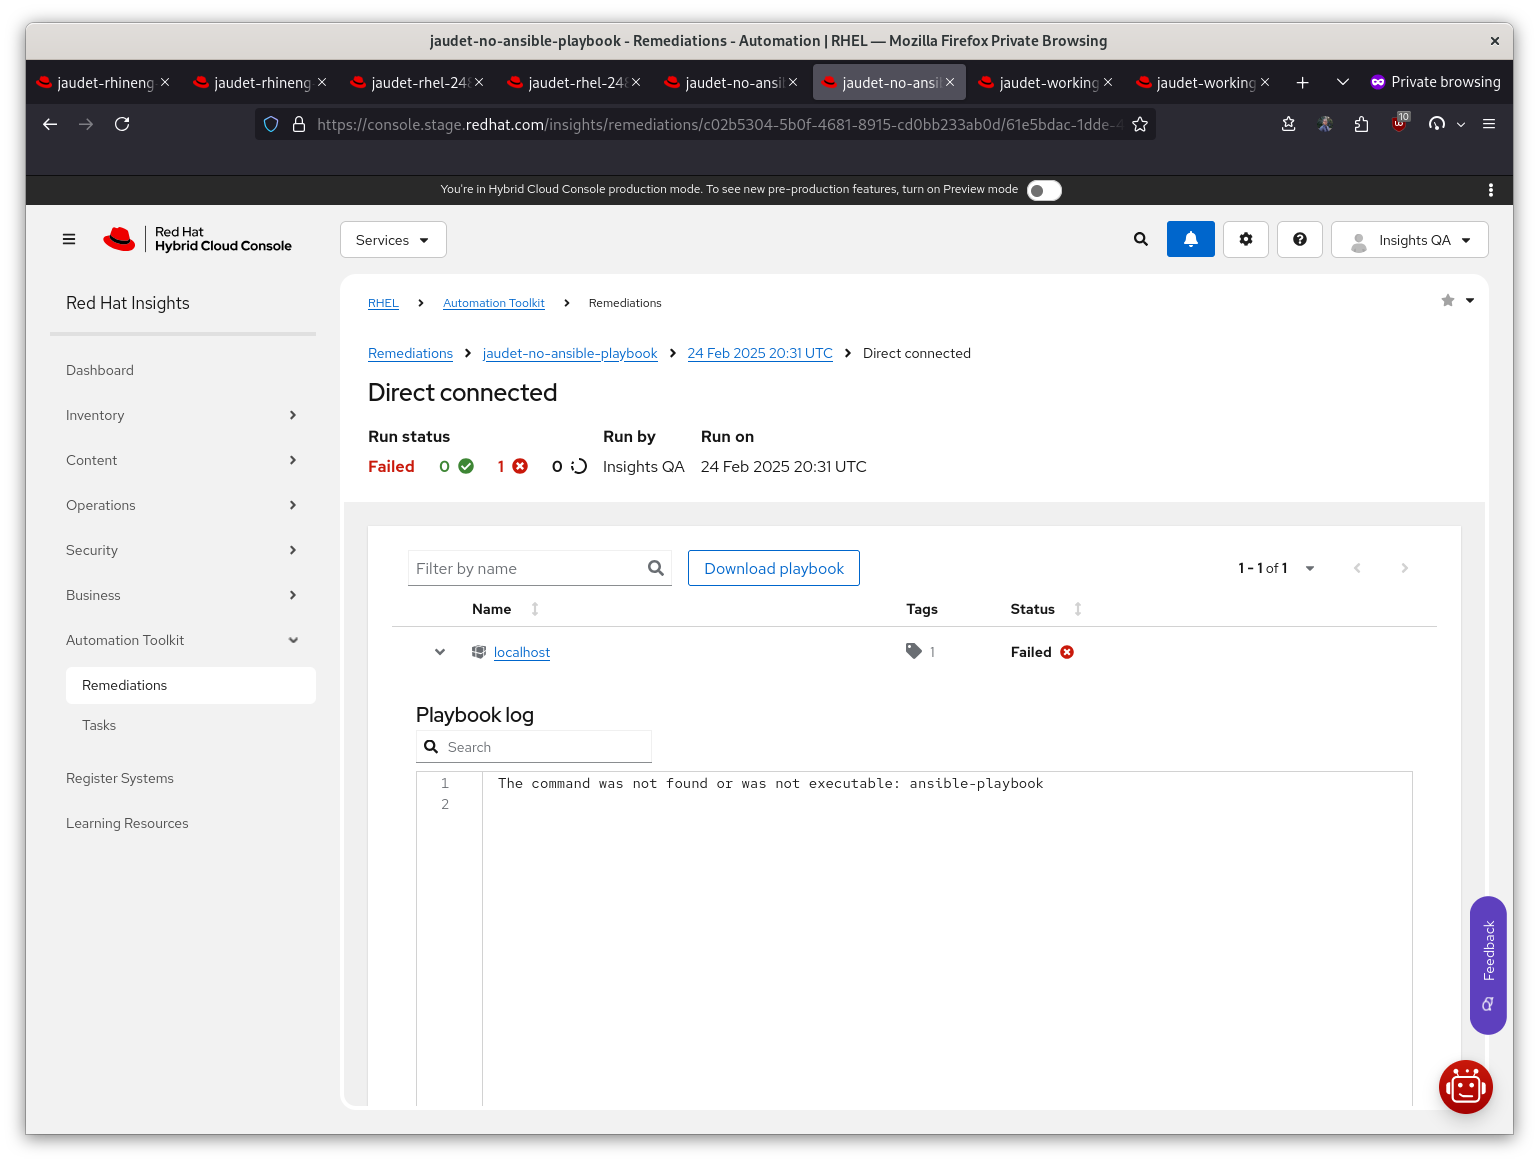Click the Red Hat Hybrid Cloud Console logo
The height and width of the screenshot is (1163, 1539).
pos(197,239)
